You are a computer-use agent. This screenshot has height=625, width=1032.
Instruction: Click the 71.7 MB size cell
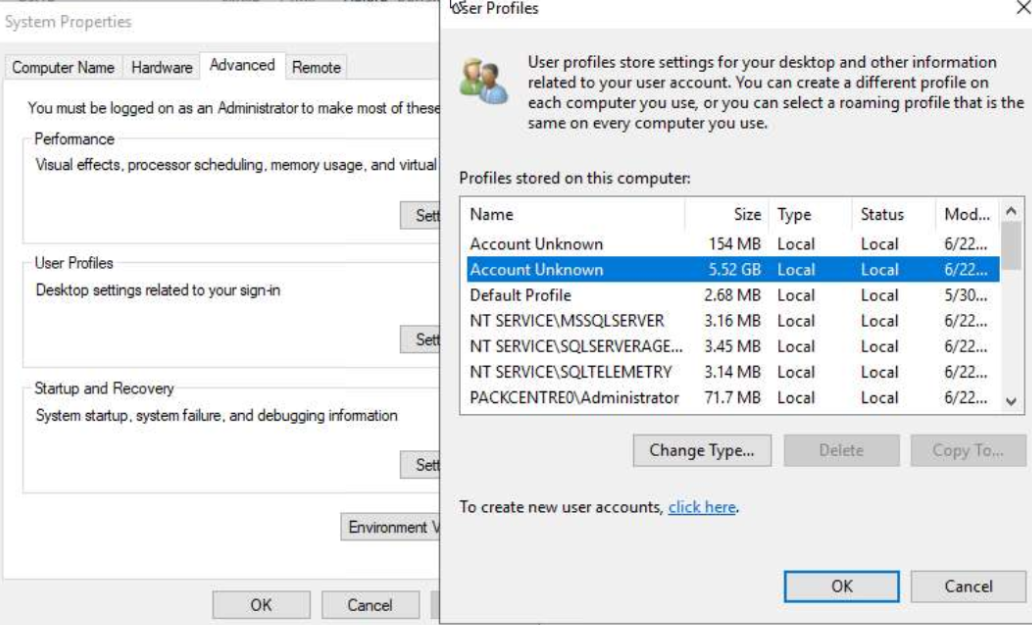(732, 398)
